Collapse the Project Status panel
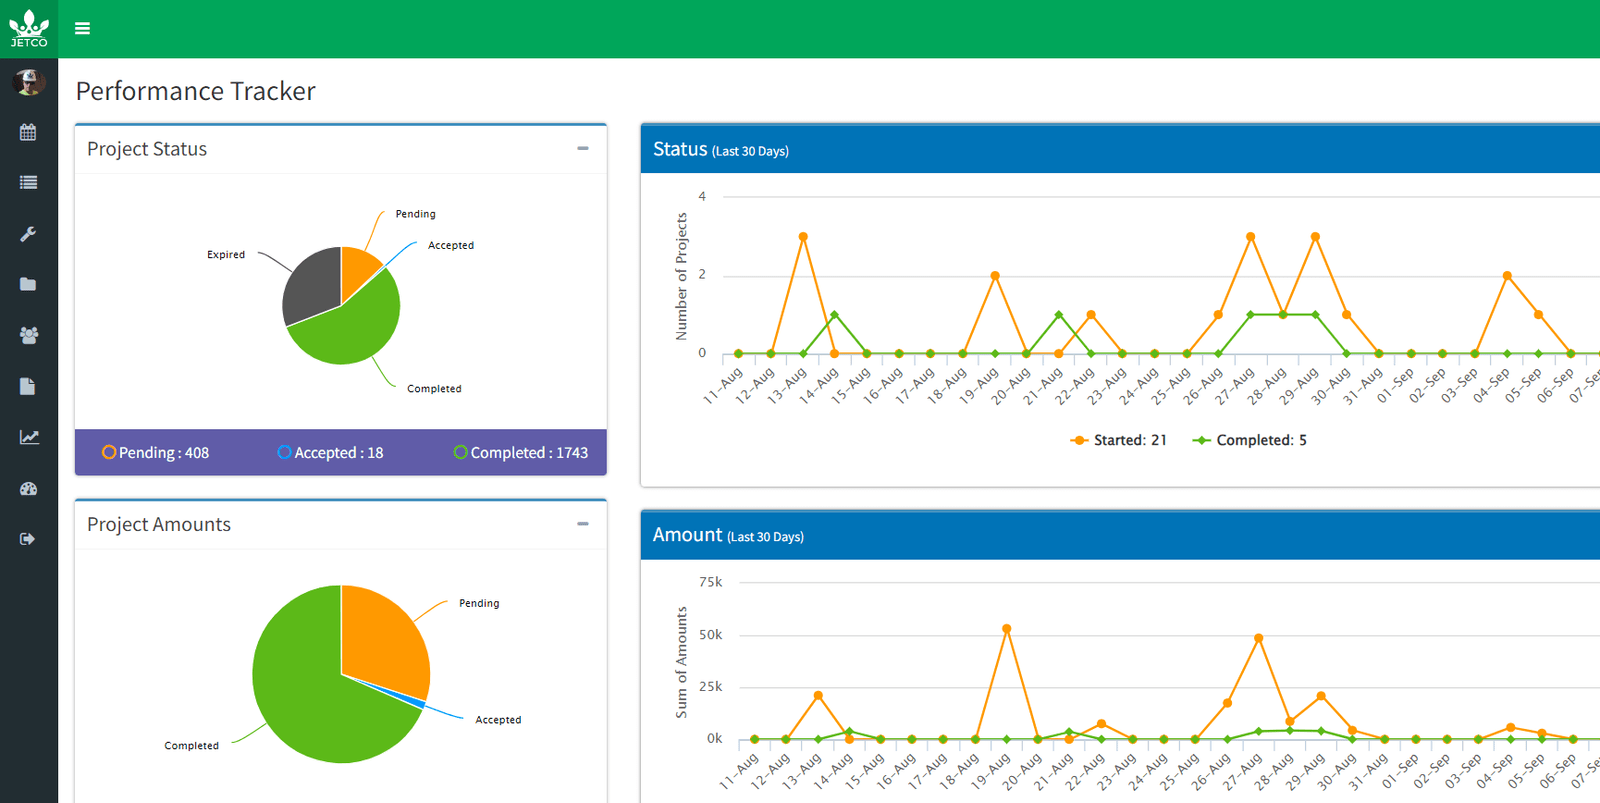The height and width of the screenshot is (803, 1600). pyautogui.click(x=583, y=148)
